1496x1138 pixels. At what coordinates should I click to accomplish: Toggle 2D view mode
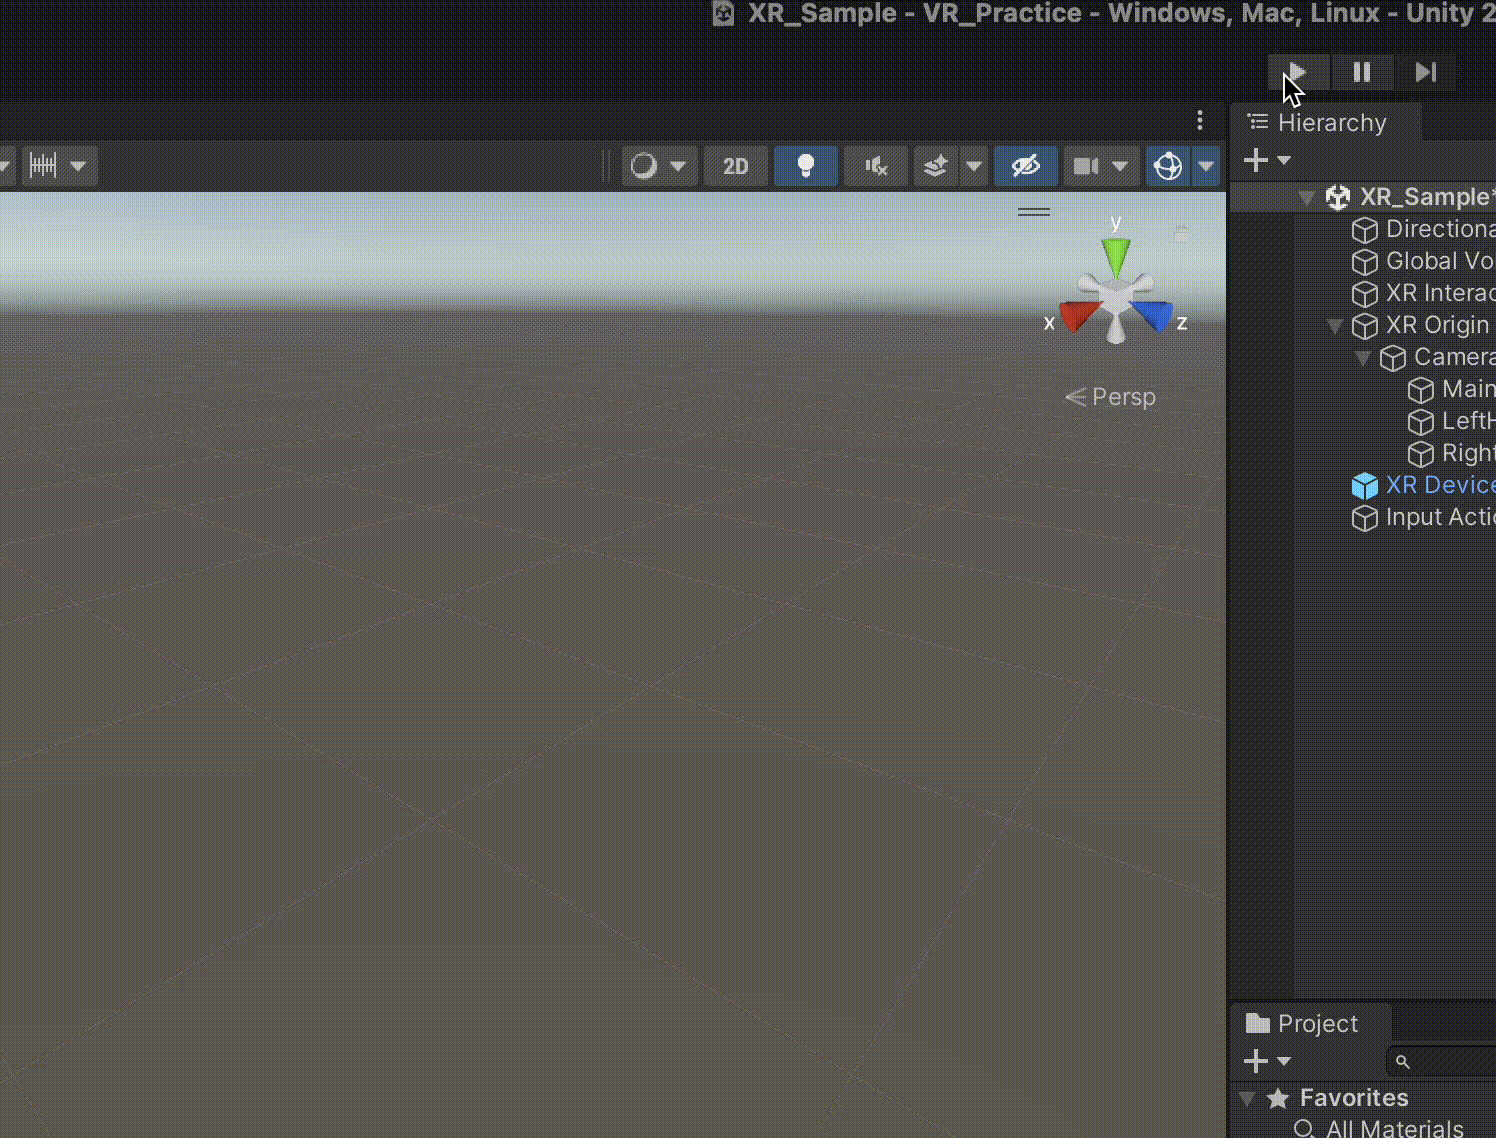(x=736, y=166)
